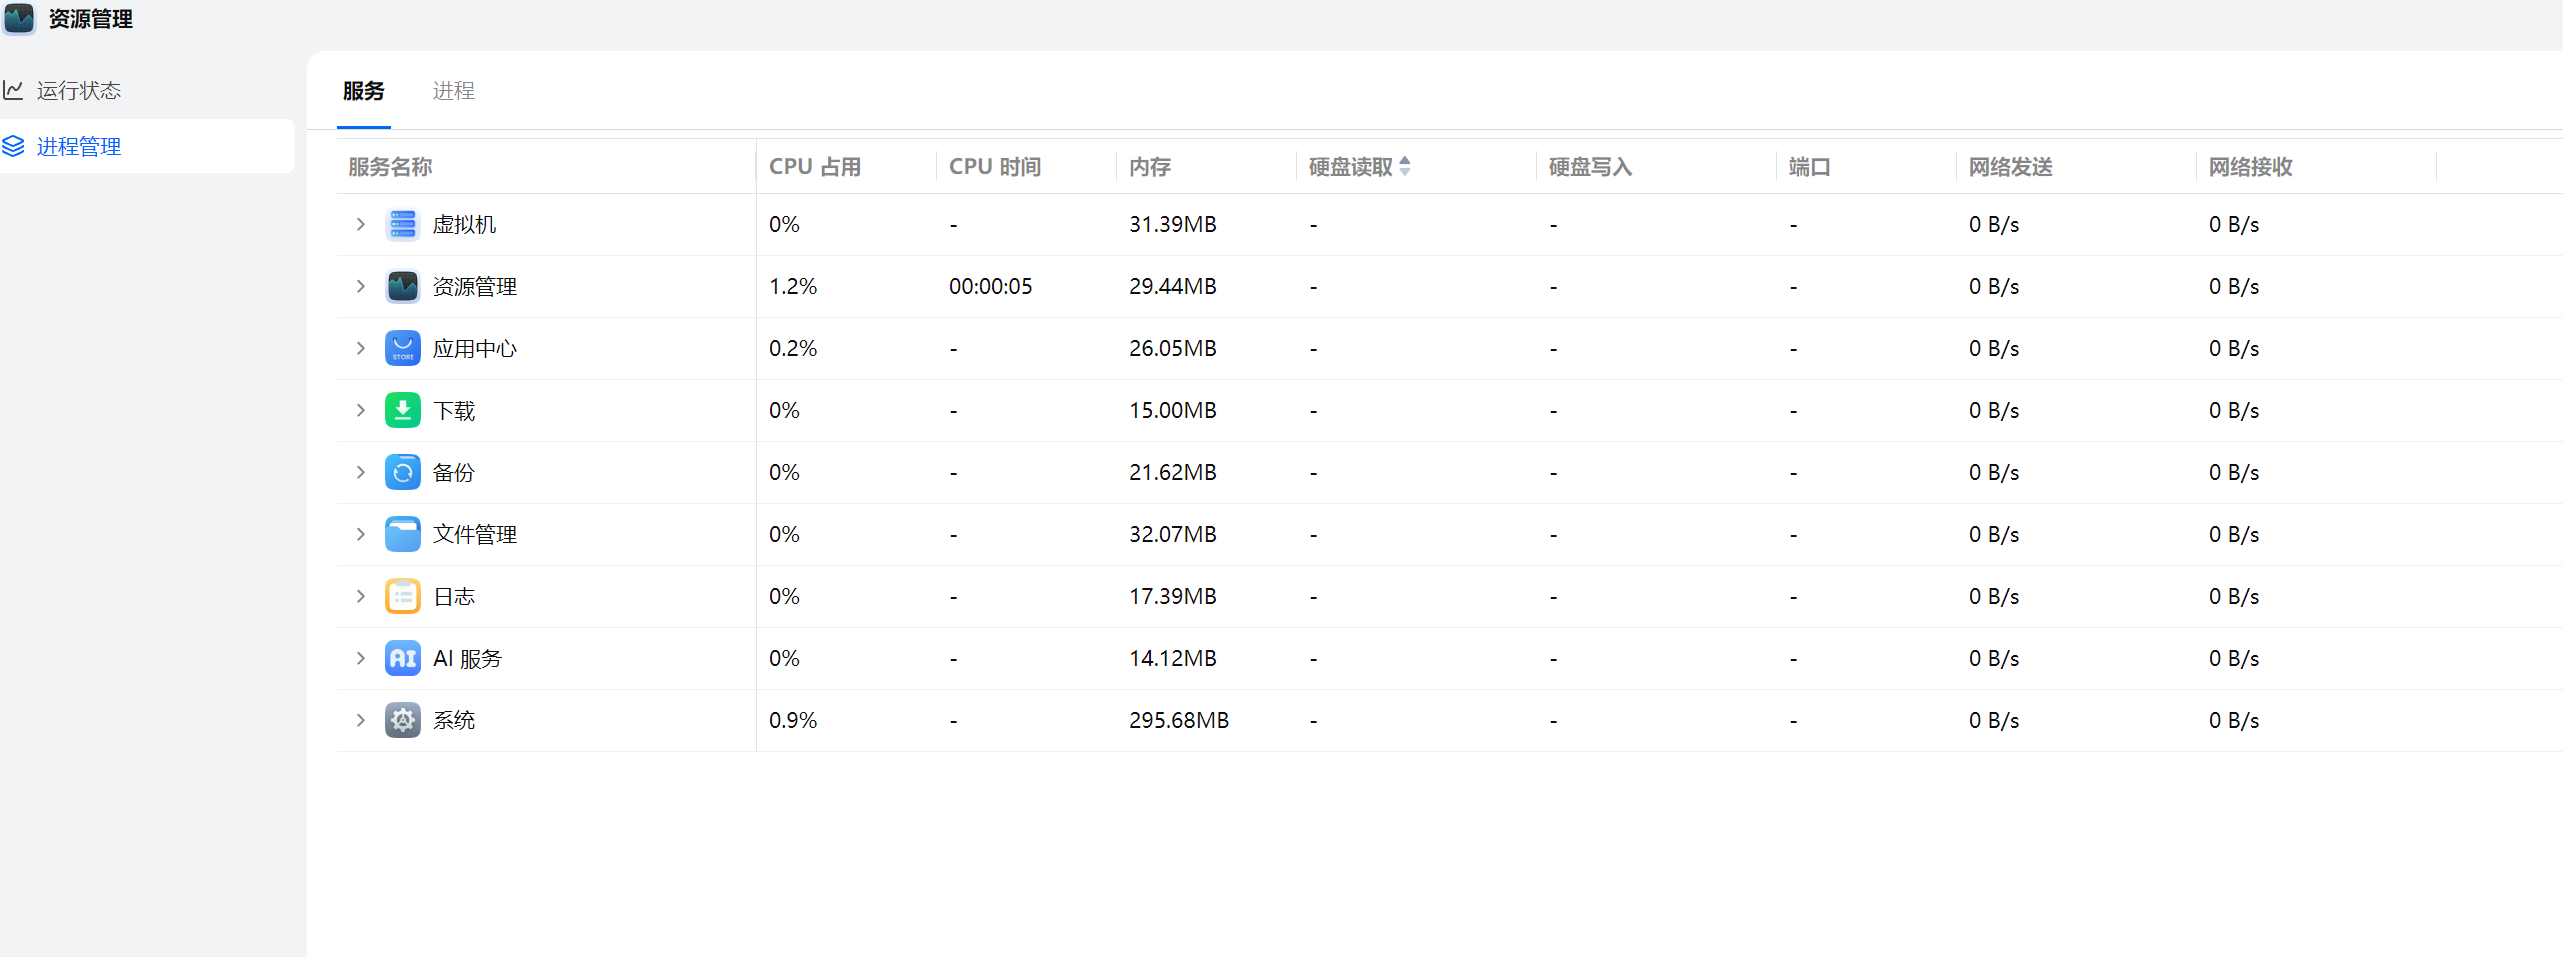Expand the 应用中心 service row

(361, 348)
